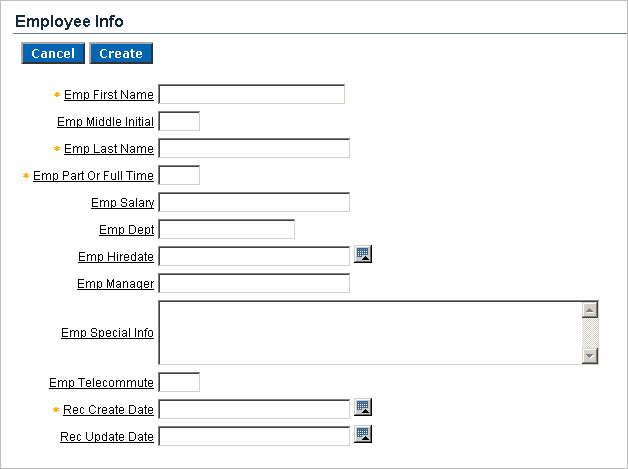The width and height of the screenshot is (628, 469).
Task: Click the Emp Manager text field
Action: pos(254,284)
